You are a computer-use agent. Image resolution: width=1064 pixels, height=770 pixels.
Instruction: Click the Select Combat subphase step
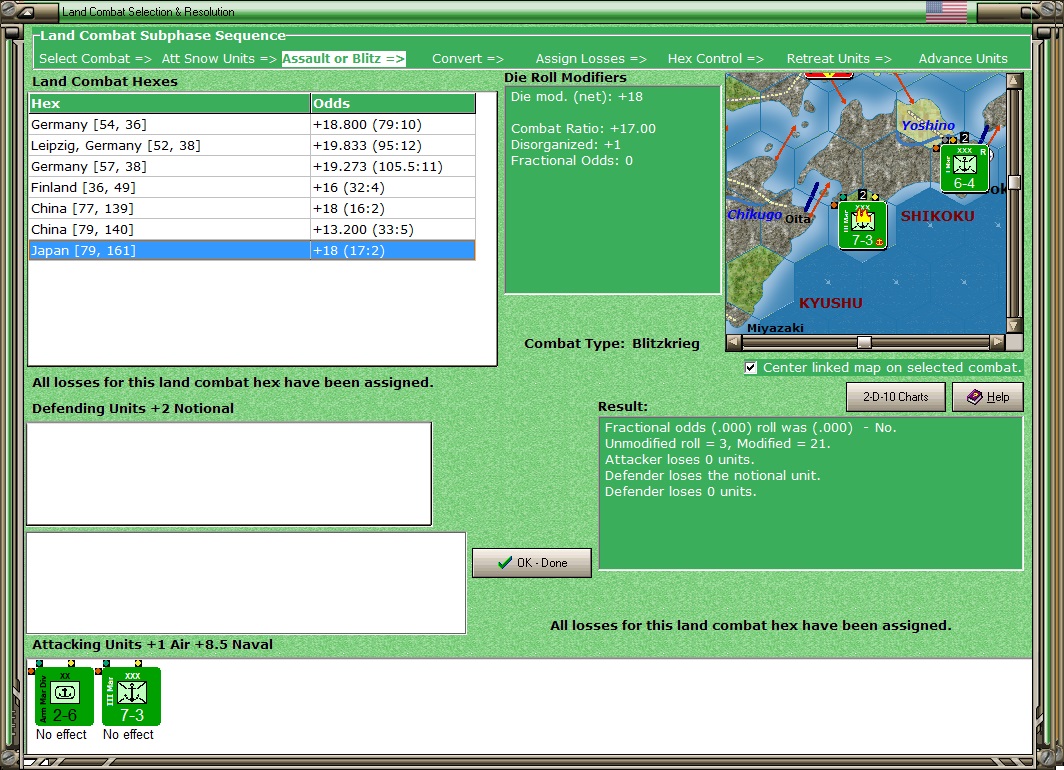point(95,59)
